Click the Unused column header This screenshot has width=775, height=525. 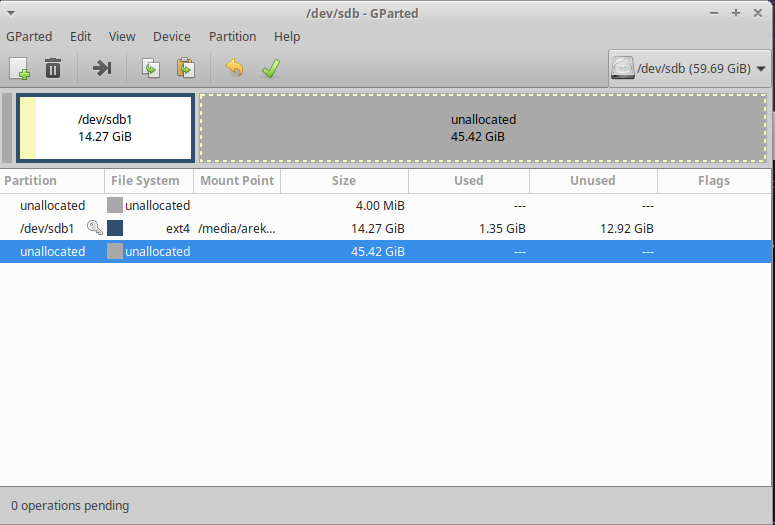tap(593, 180)
